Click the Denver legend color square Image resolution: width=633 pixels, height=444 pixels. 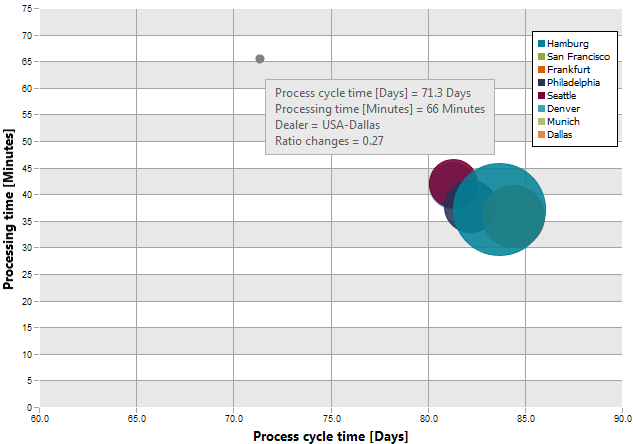click(x=541, y=109)
